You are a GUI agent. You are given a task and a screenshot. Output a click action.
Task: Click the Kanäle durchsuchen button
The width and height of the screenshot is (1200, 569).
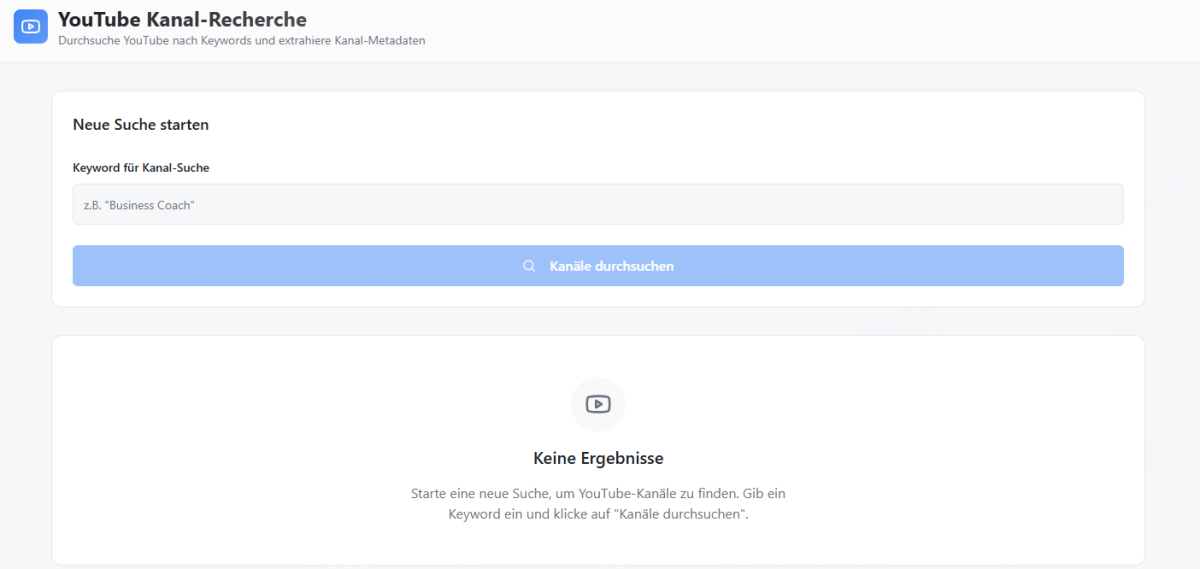(x=598, y=266)
